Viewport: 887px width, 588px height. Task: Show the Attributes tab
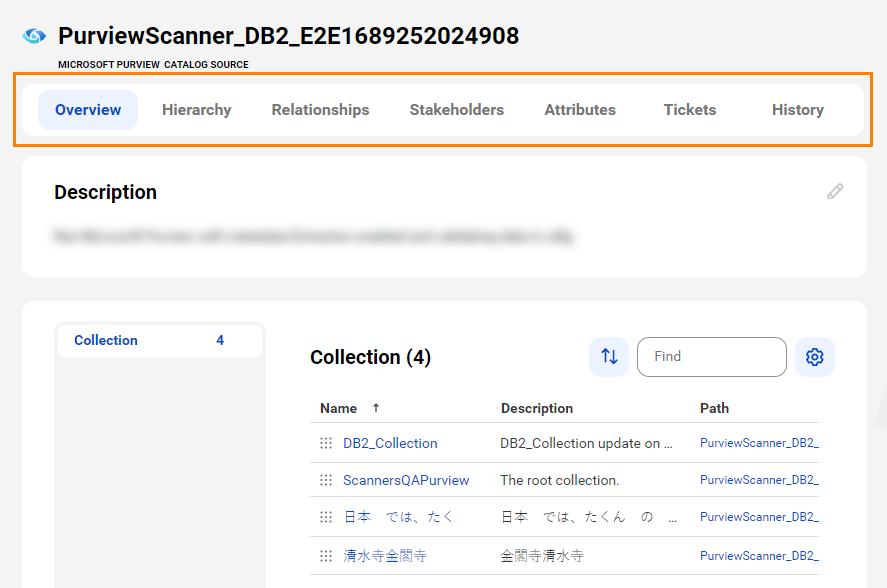click(x=580, y=110)
